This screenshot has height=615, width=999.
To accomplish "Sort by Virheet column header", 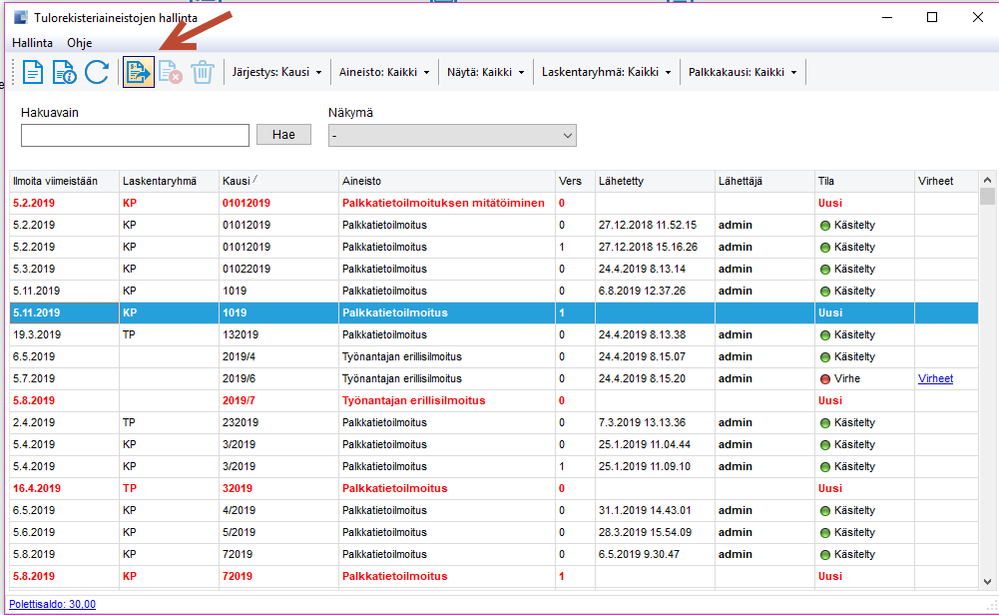I will (946, 181).
